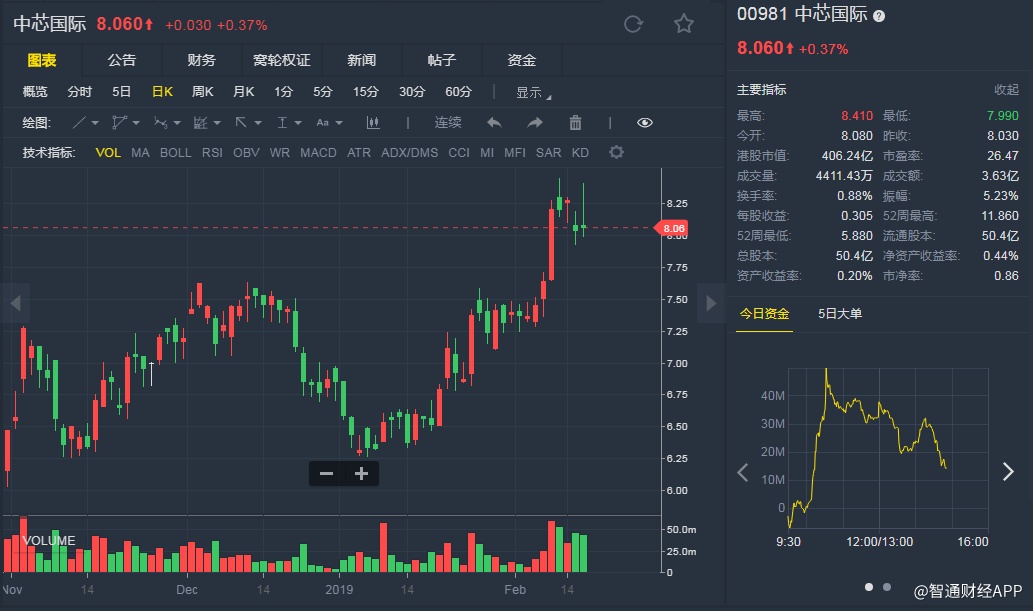Add stock to favorites with star icon
The height and width of the screenshot is (611, 1033).
[684, 24]
